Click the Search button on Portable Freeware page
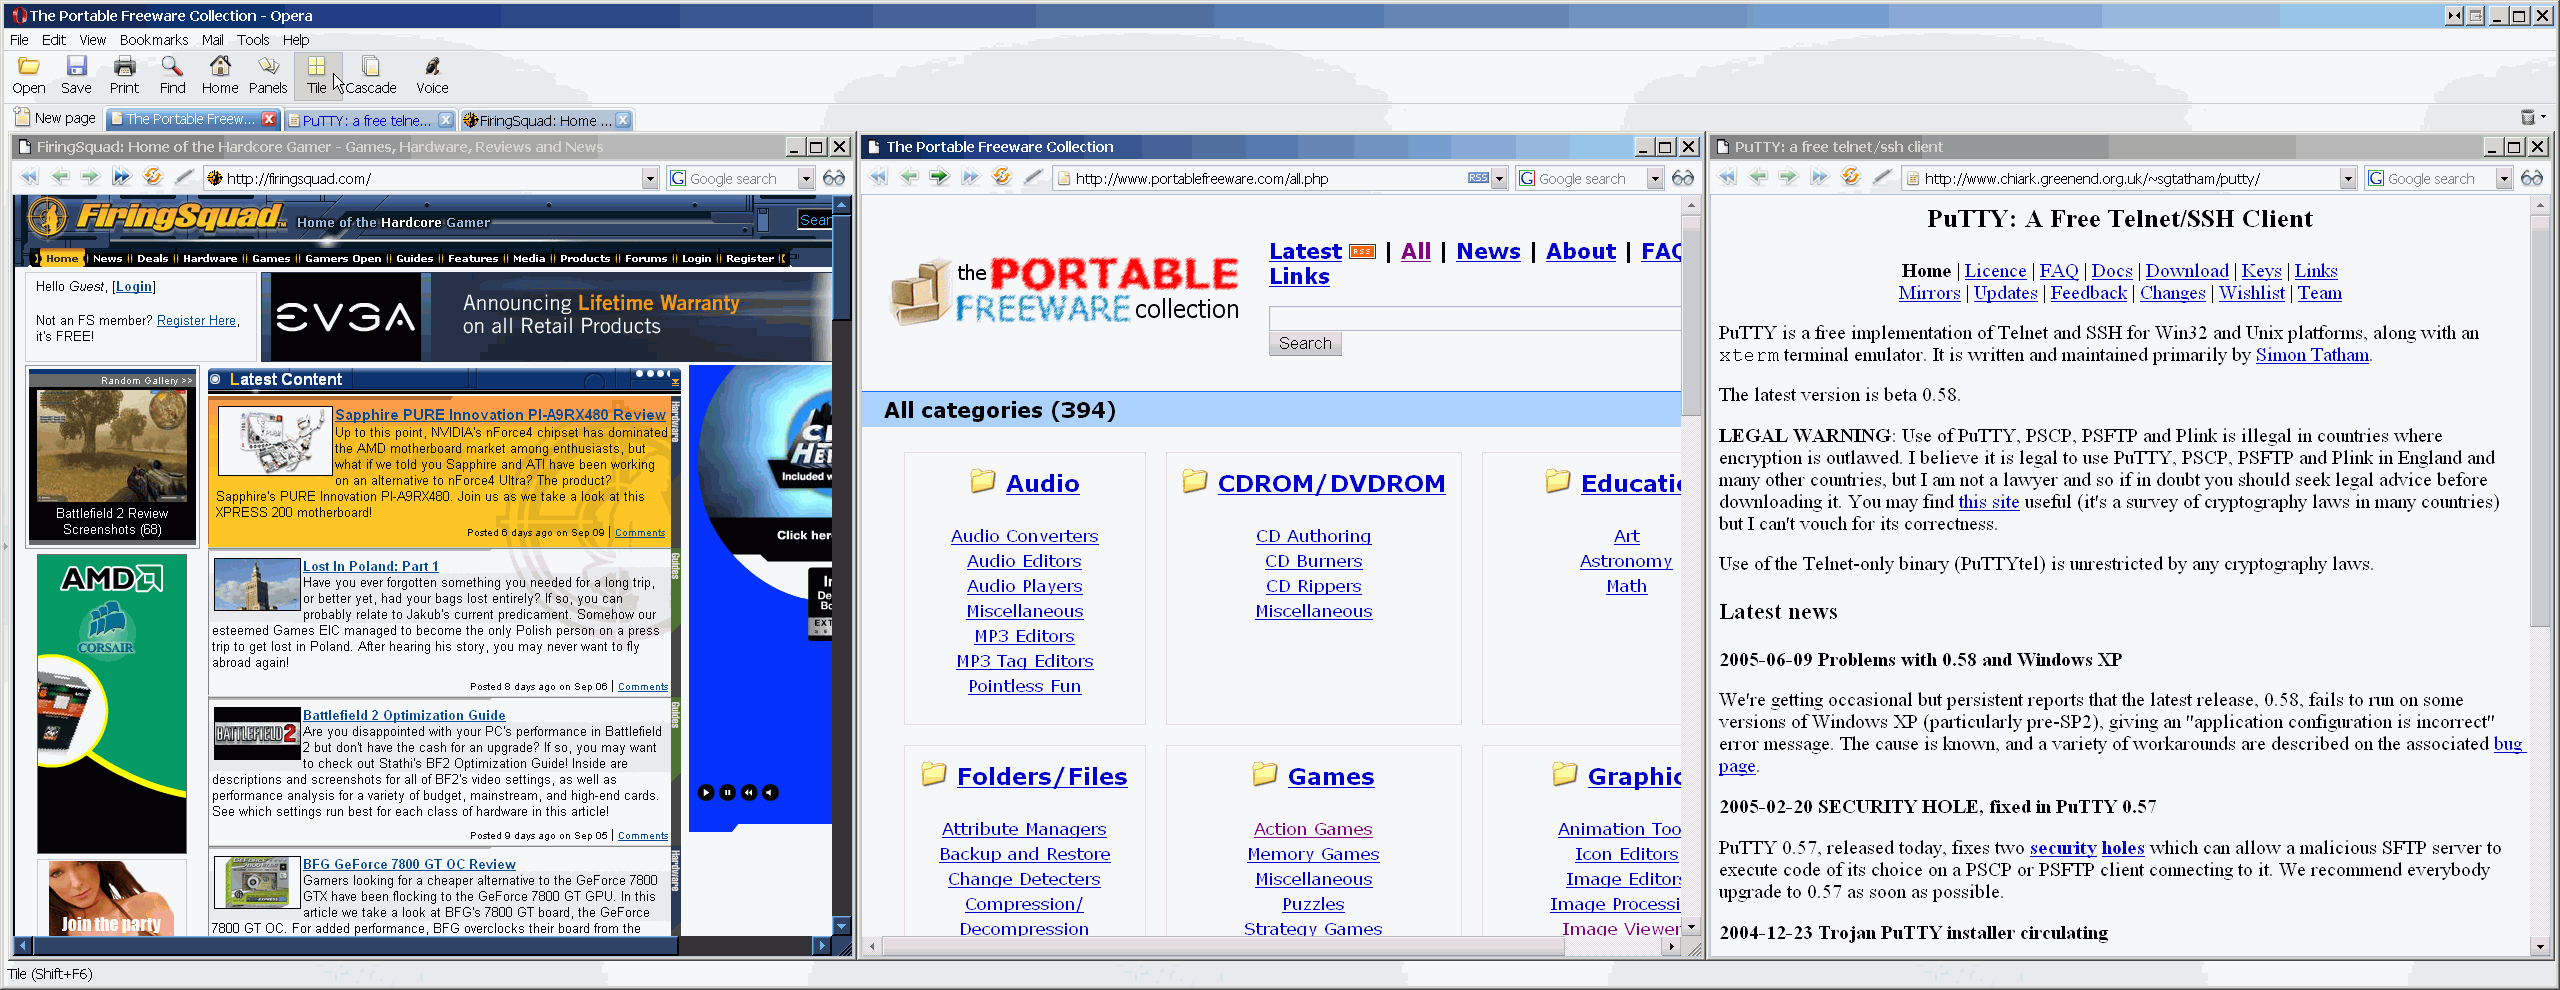2560x990 pixels. 1305,343
